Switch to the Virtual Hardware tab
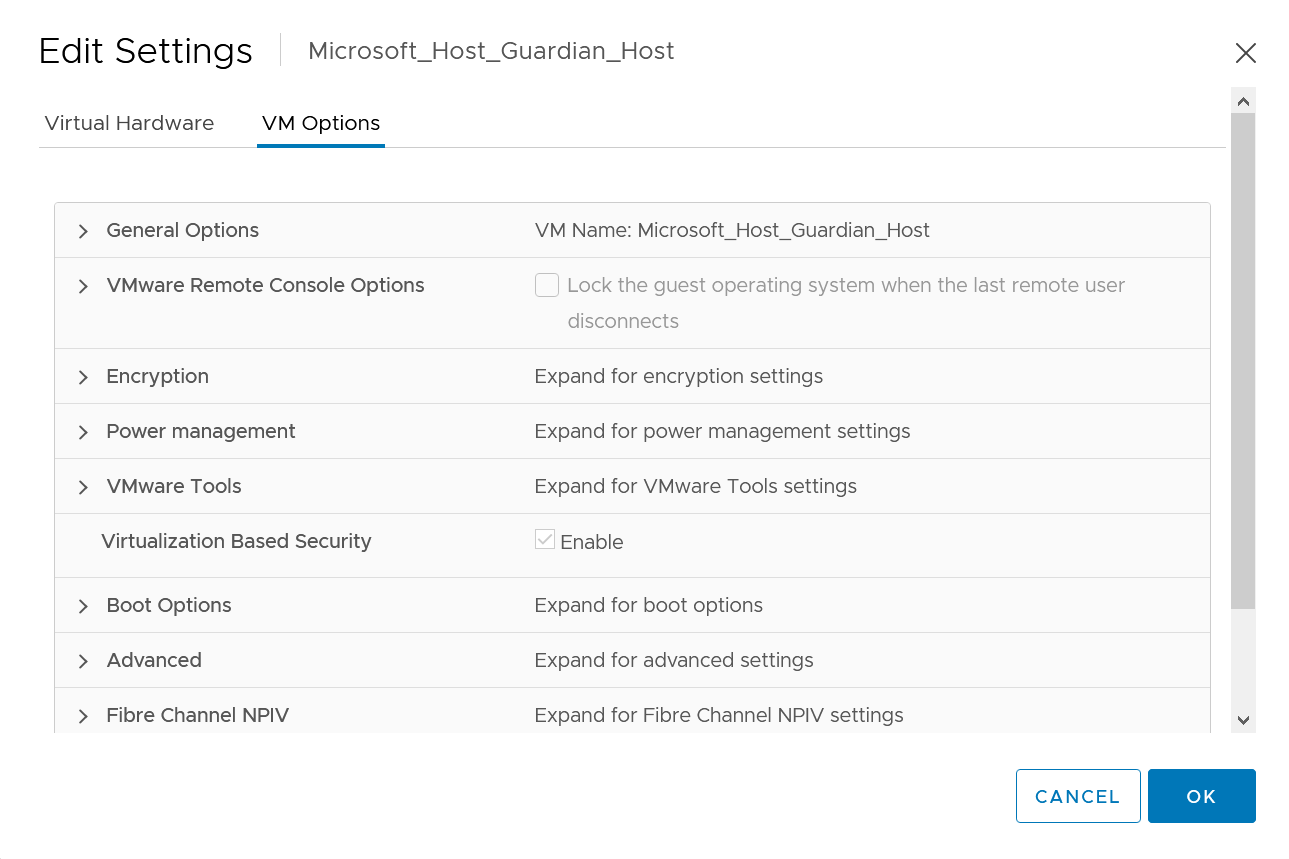 [129, 123]
